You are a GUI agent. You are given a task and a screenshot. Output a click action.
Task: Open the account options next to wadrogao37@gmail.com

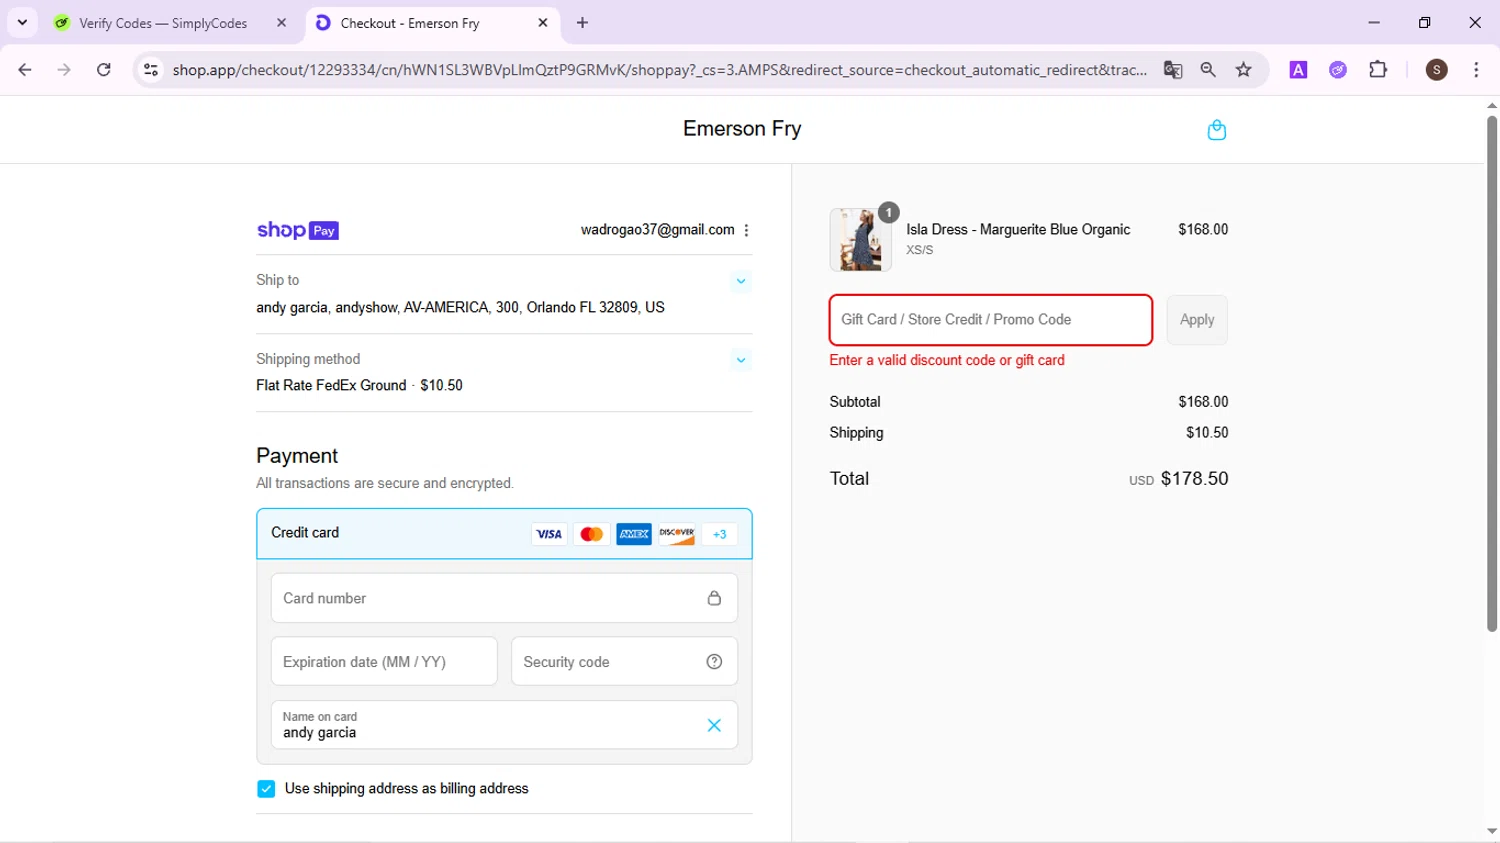click(746, 230)
